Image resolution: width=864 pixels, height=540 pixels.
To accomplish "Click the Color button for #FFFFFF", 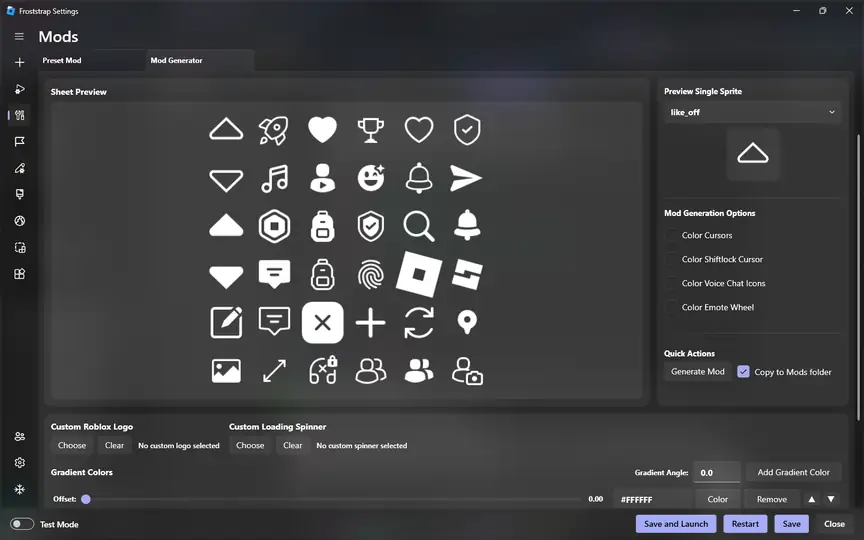I will point(717,499).
